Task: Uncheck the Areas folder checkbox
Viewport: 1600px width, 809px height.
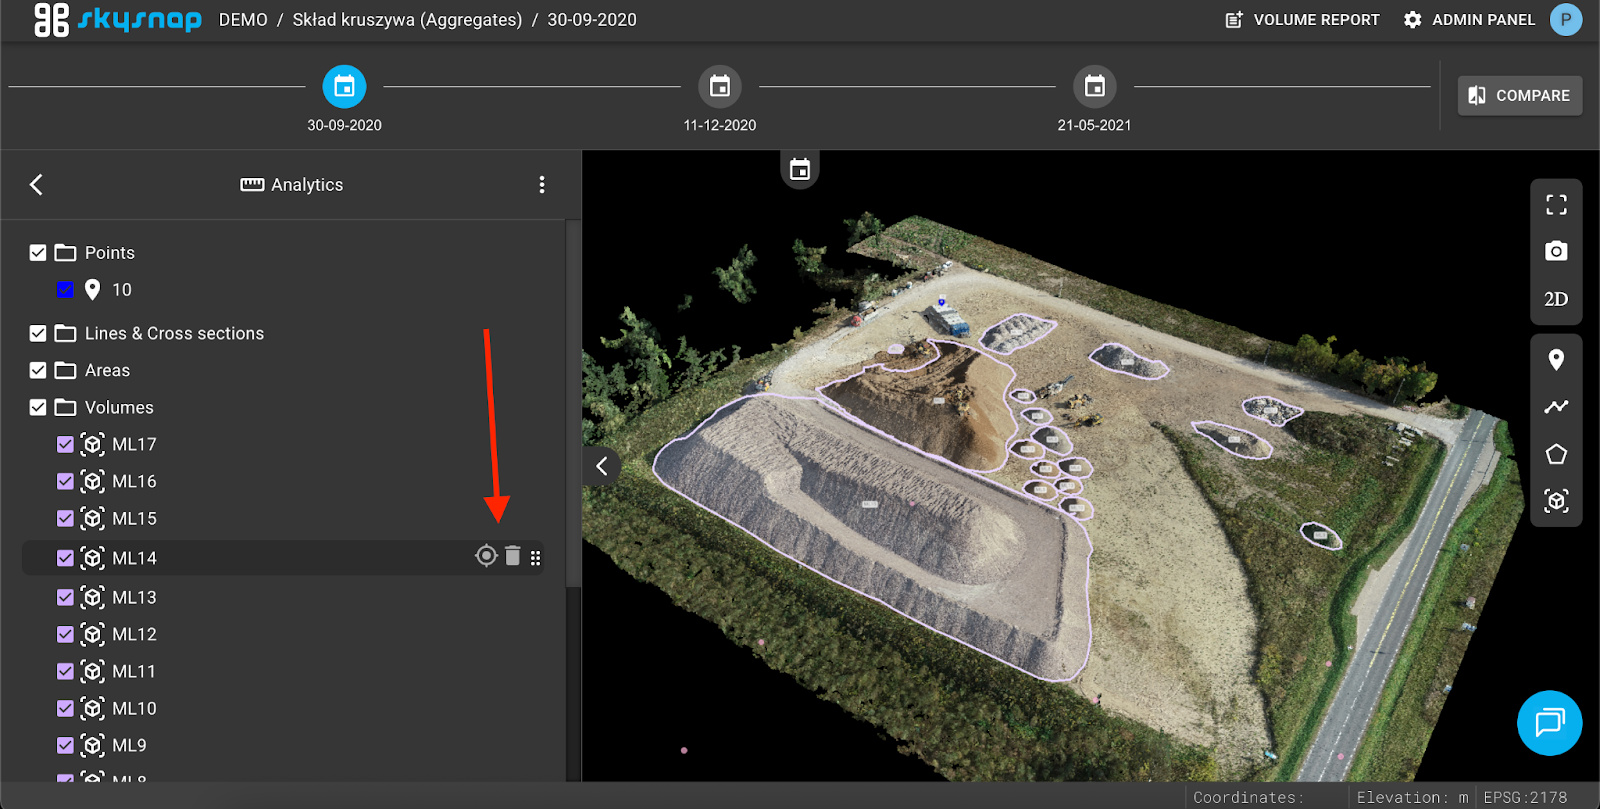Action: (38, 370)
